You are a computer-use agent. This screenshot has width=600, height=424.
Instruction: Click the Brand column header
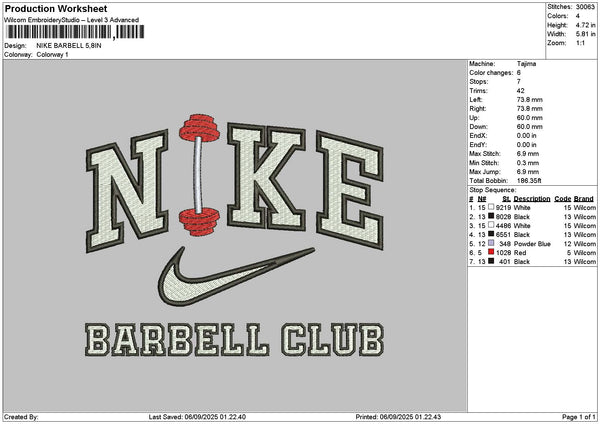[584, 199]
